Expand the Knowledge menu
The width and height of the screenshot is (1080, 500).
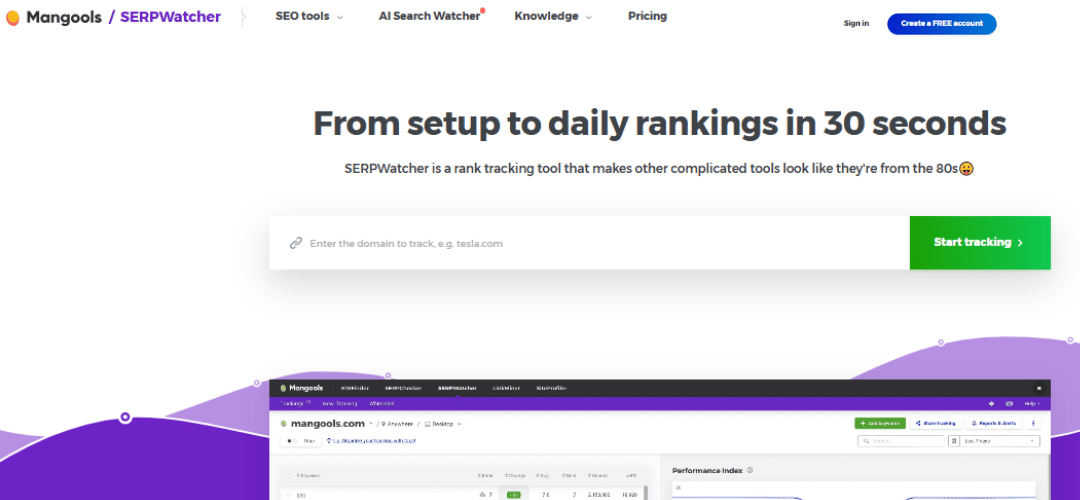[x=552, y=17]
